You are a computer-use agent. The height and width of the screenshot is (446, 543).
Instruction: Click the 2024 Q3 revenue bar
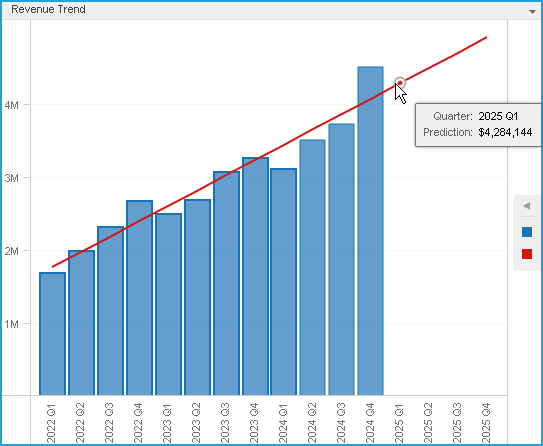(x=341, y=259)
